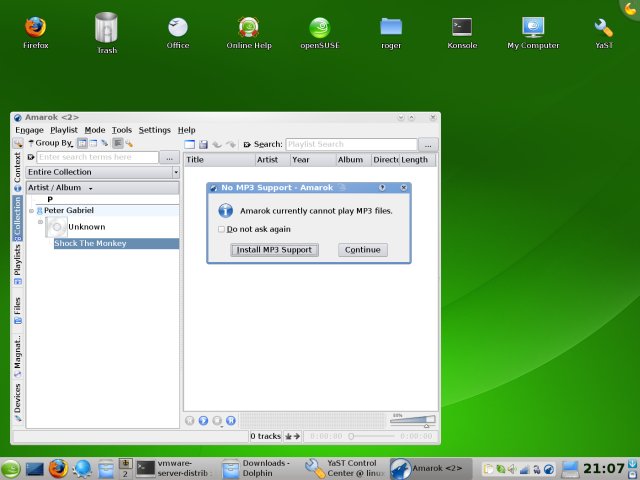This screenshot has width=640, height=480.
Task: Open the Artist / Album sort dropdown
Action: [x=102, y=188]
